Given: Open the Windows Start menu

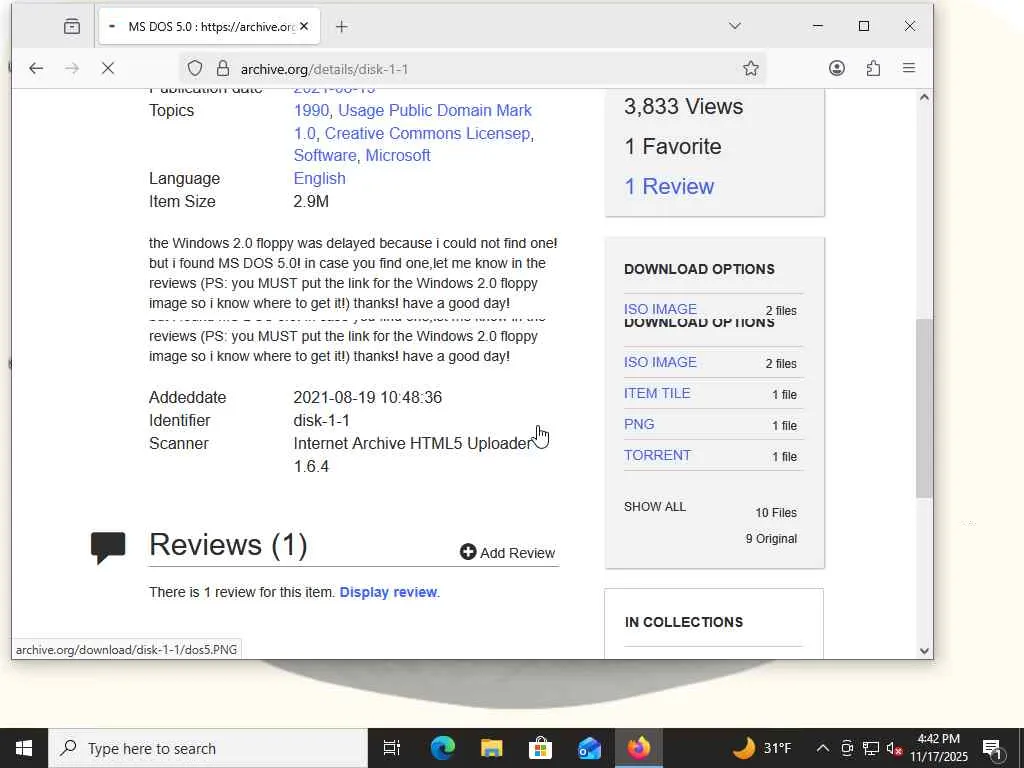Looking at the screenshot, I should click(24, 748).
